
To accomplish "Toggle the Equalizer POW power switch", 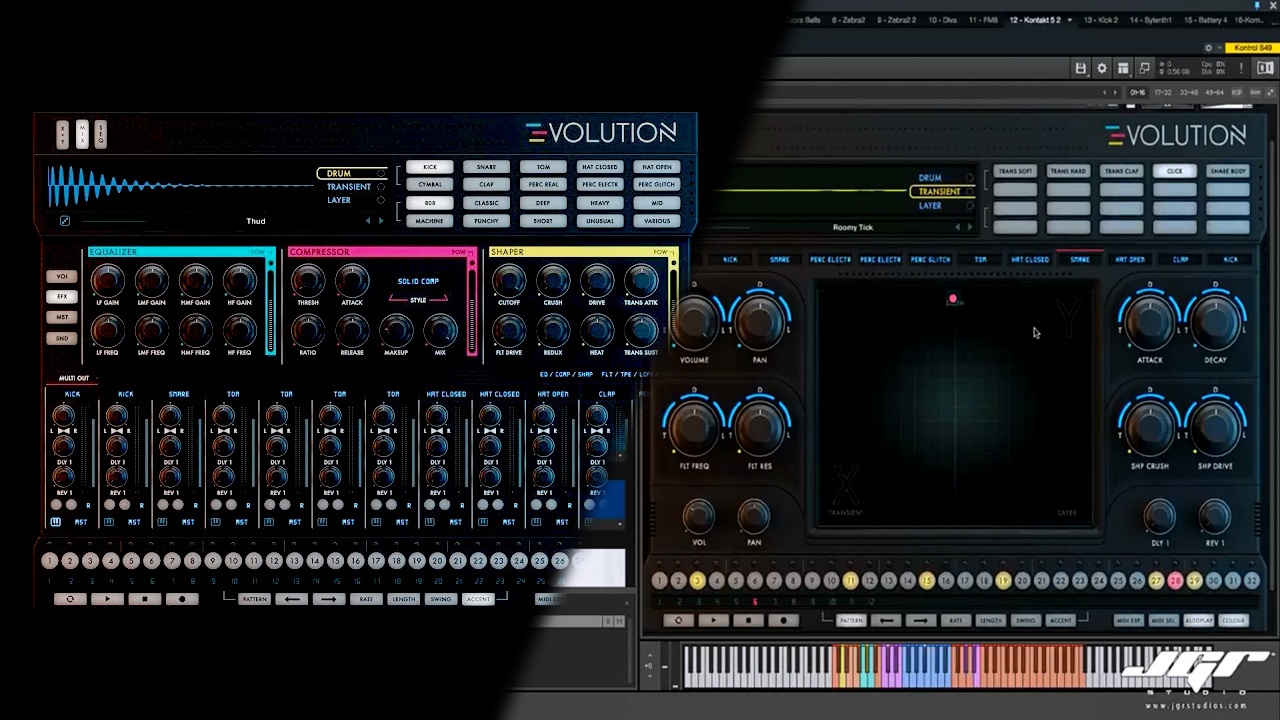I will click(x=258, y=252).
